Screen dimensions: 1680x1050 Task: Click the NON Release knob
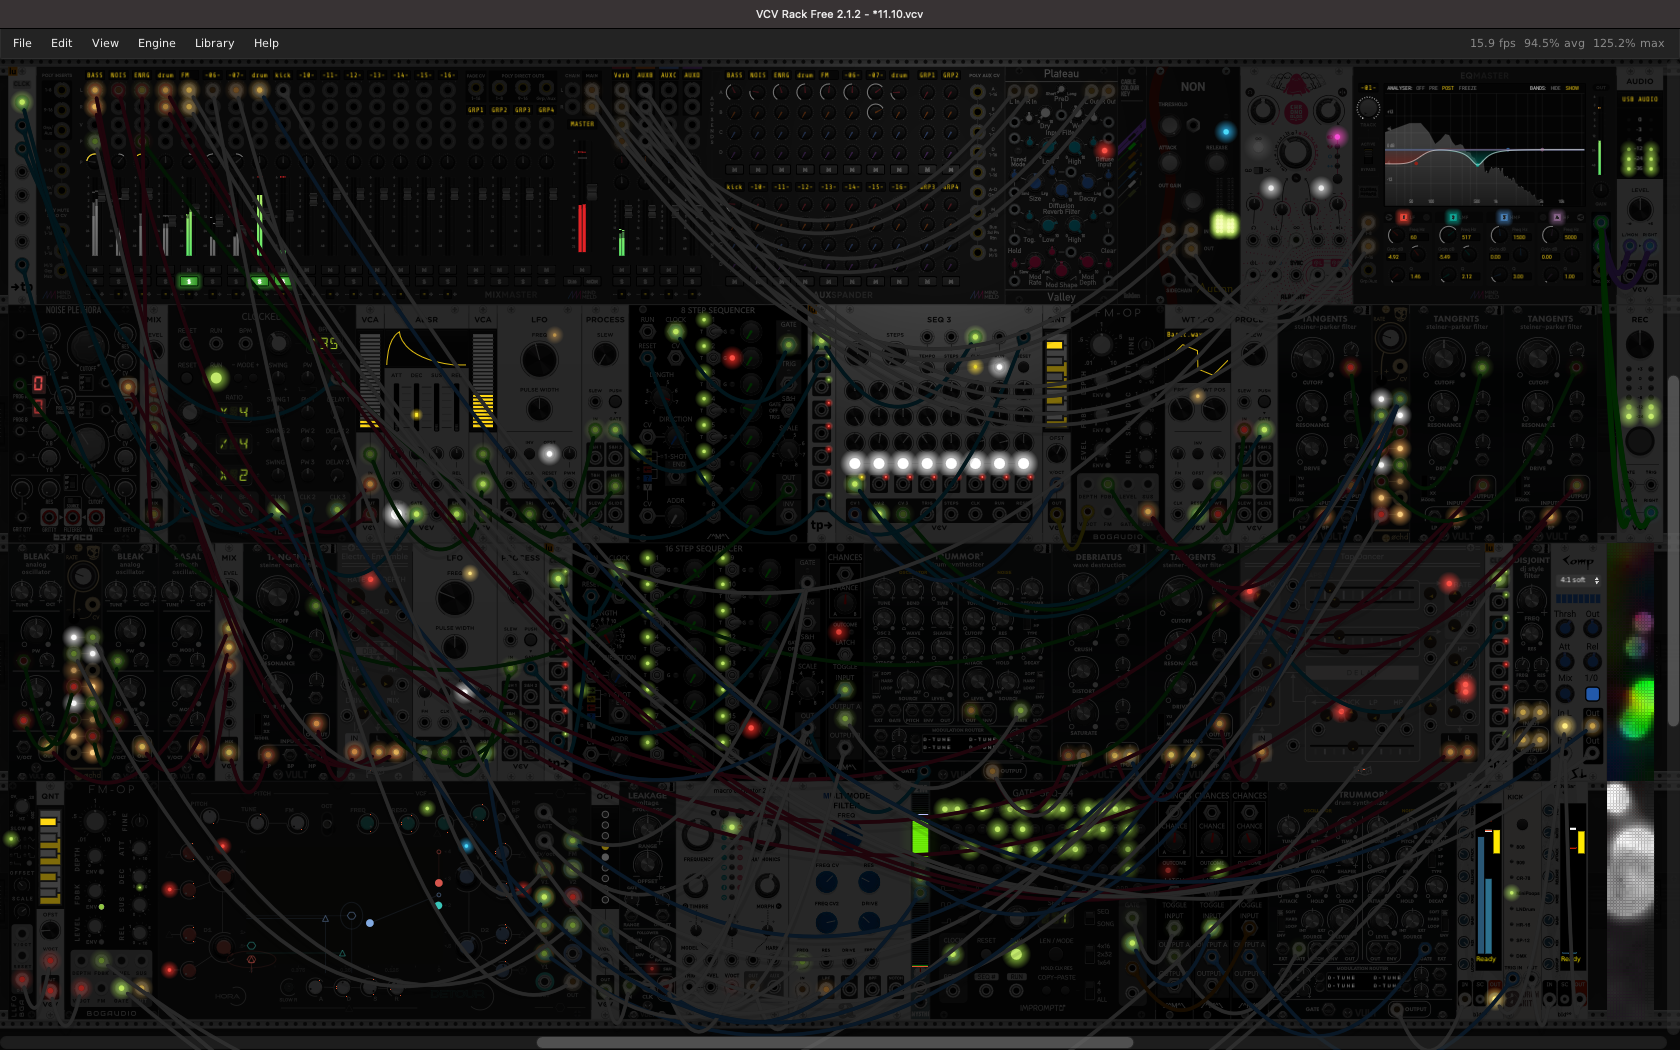1216,162
